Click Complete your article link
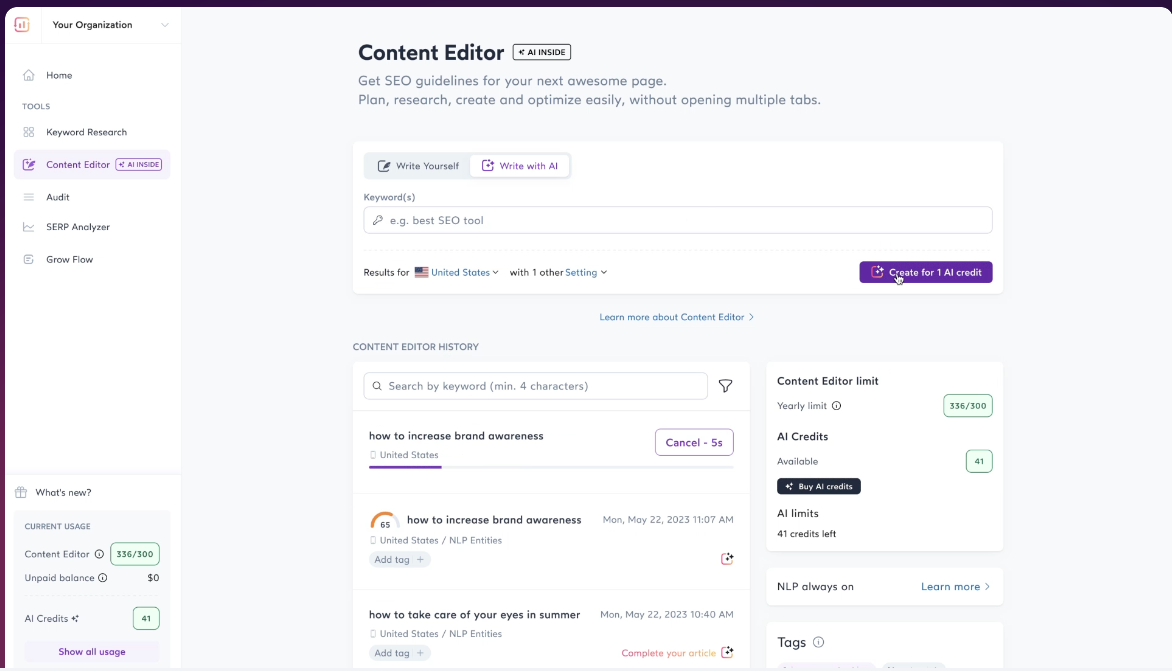This screenshot has height=671, width=1172. coord(668,653)
